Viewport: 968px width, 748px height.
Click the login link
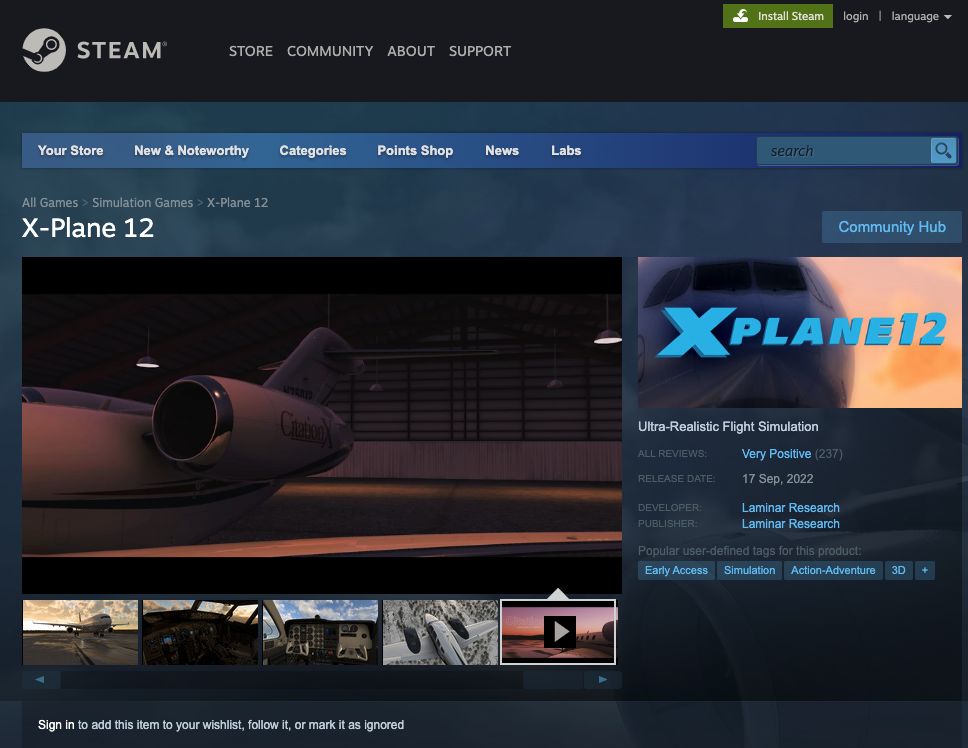pos(856,16)
